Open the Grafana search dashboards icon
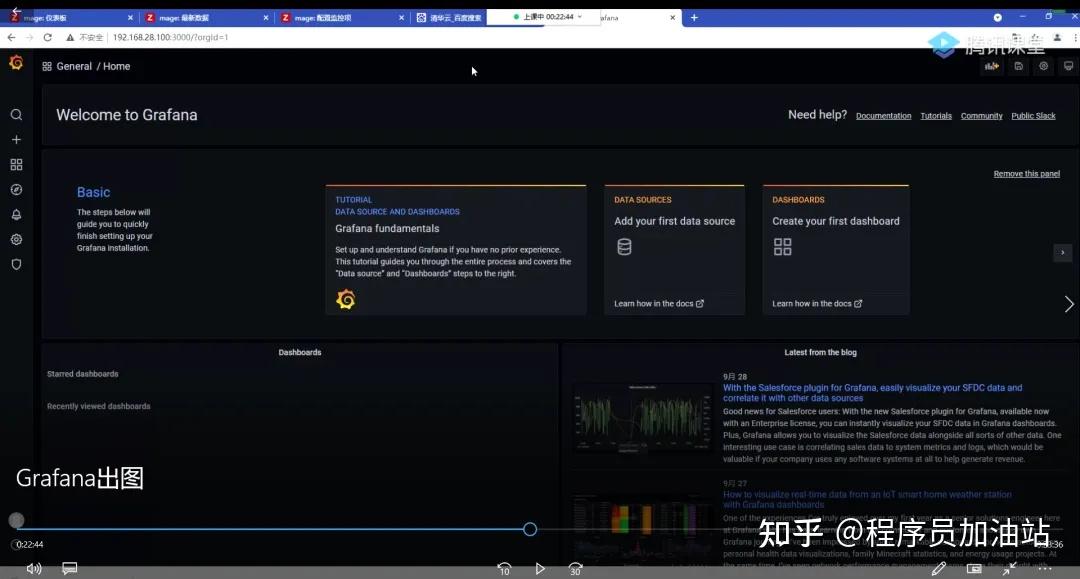Image resolution: width=1080 pixels, height=579 pixels. pyautogui.click(x=16, y=114)
